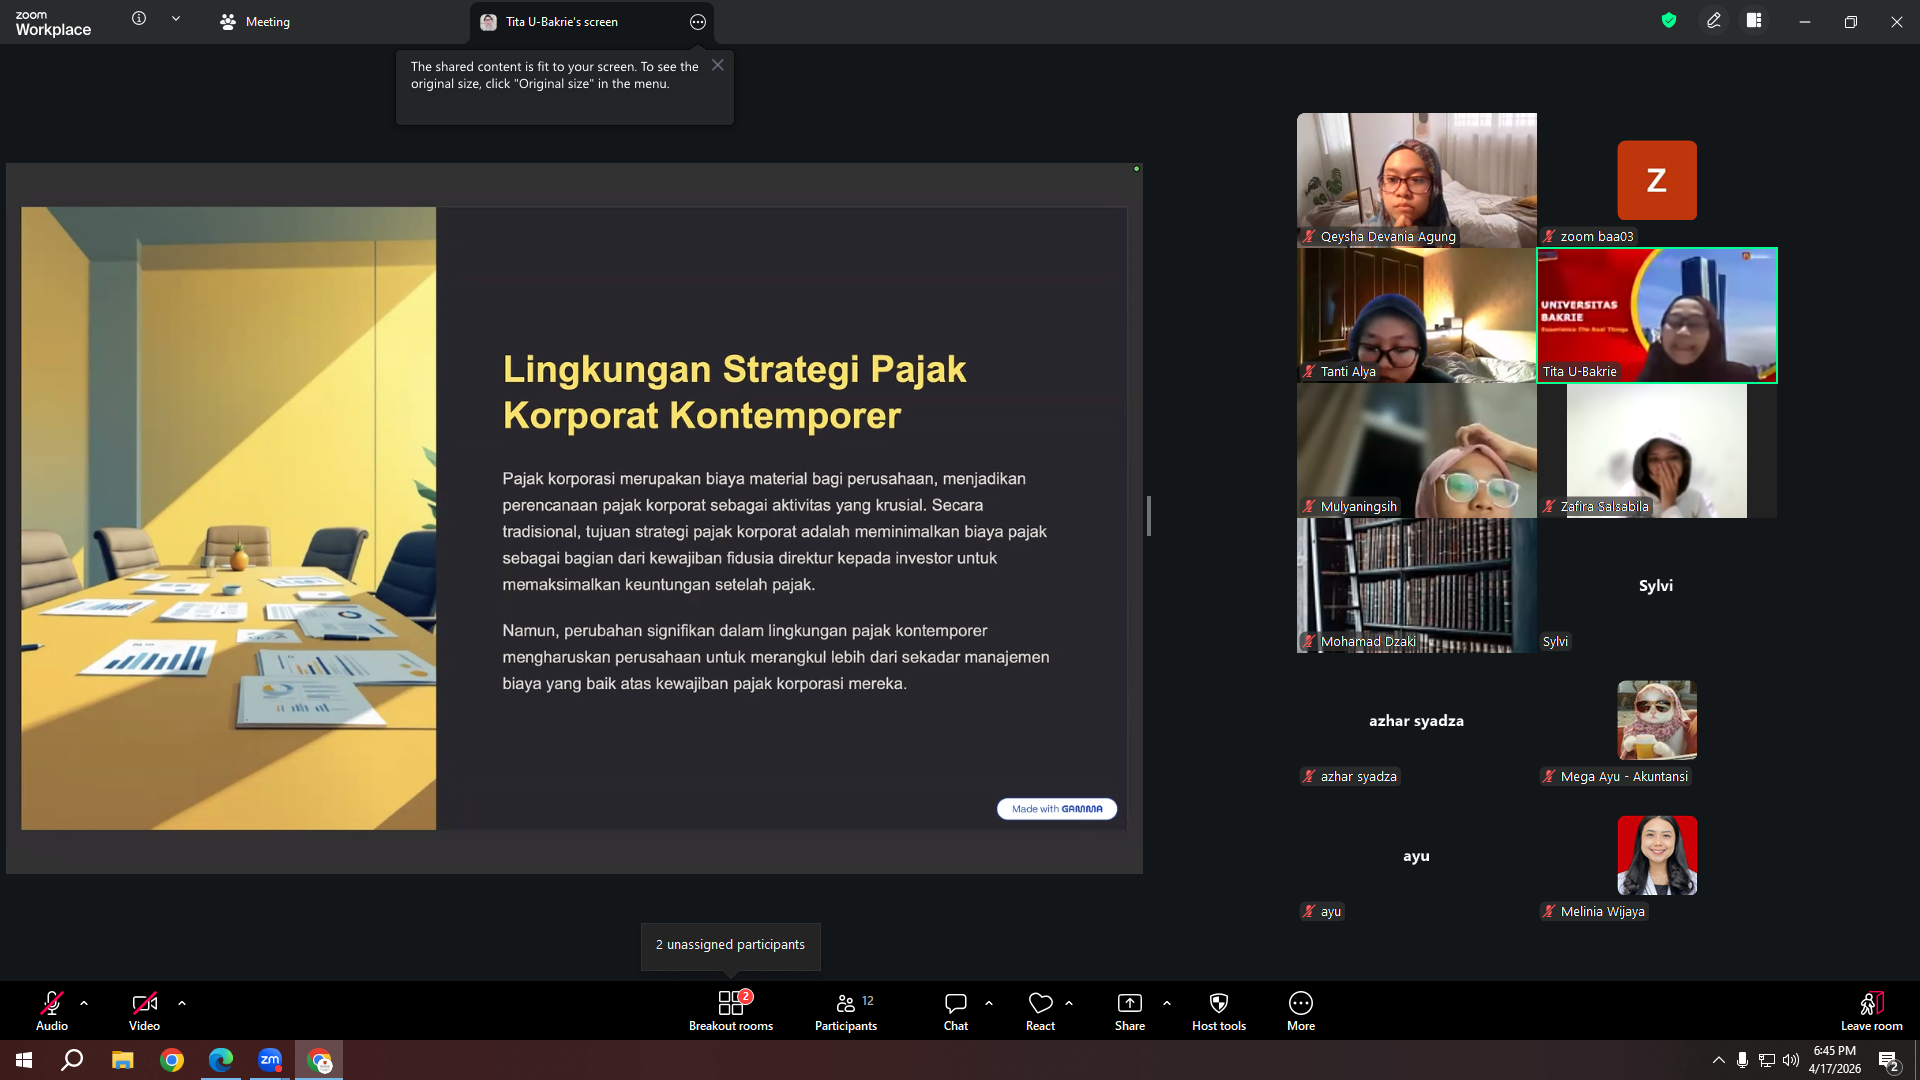Change the view layout icon
Screen dimensions: 1920x1080
pyautogui.click(x=1754, y=20)
